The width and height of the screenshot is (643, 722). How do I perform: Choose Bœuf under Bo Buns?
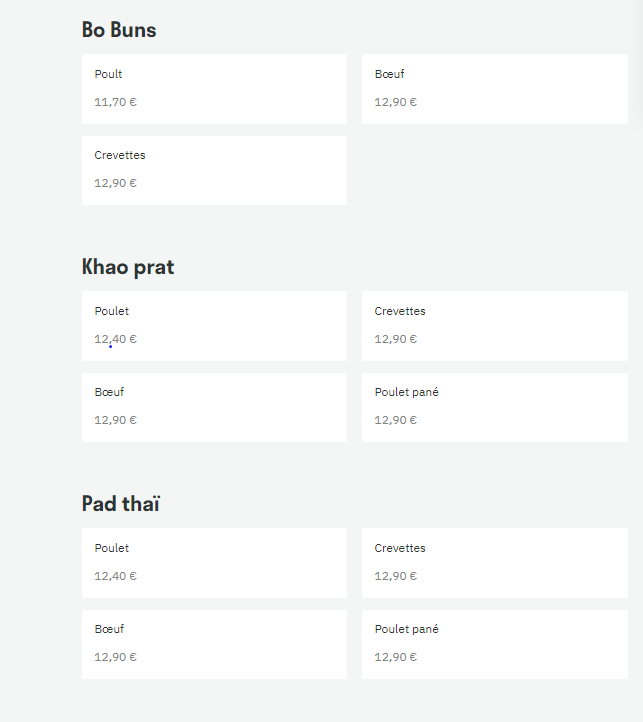click(x=495, y=89)
